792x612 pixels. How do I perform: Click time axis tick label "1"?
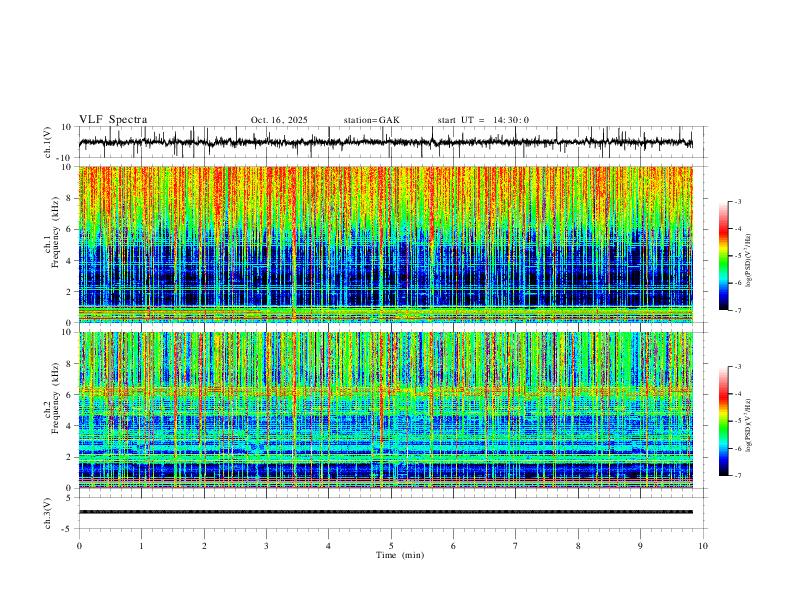(141, 546)
